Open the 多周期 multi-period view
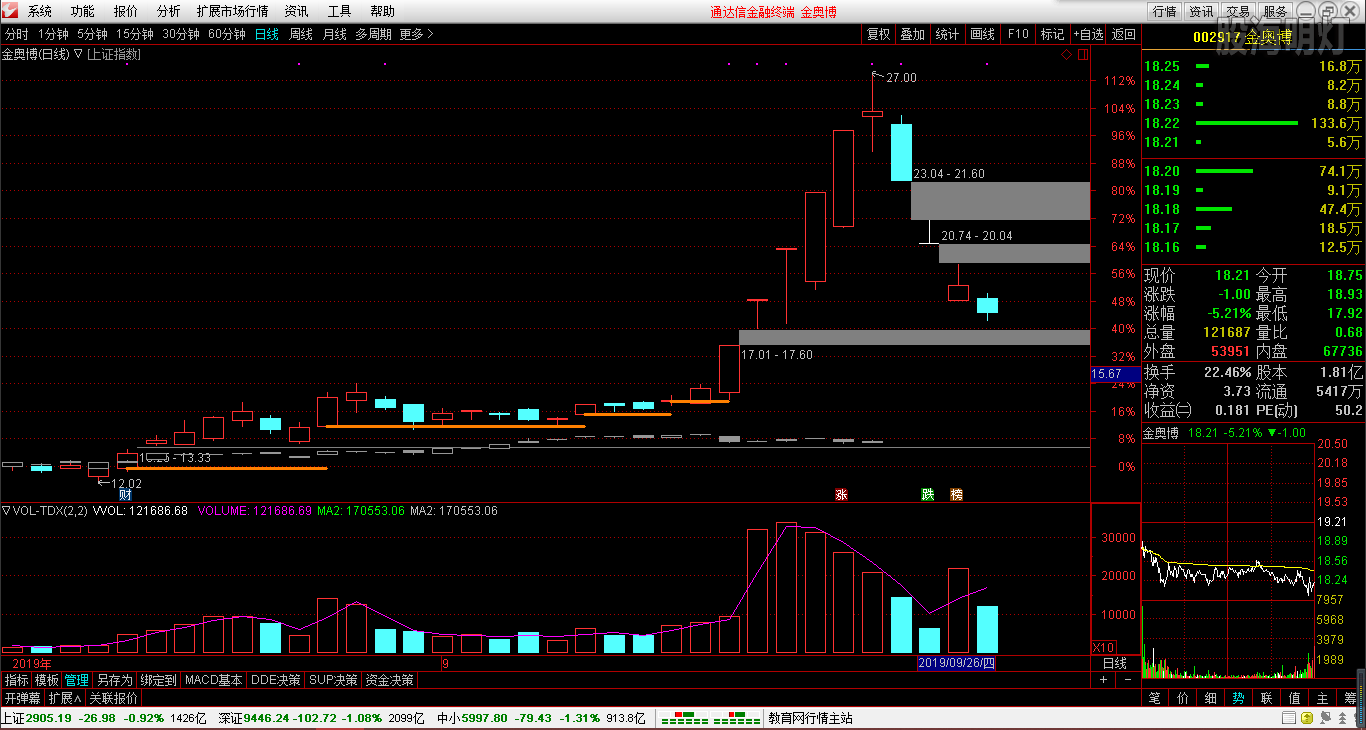The height and width of the screenshot is (730, 1366). point(373,34)
